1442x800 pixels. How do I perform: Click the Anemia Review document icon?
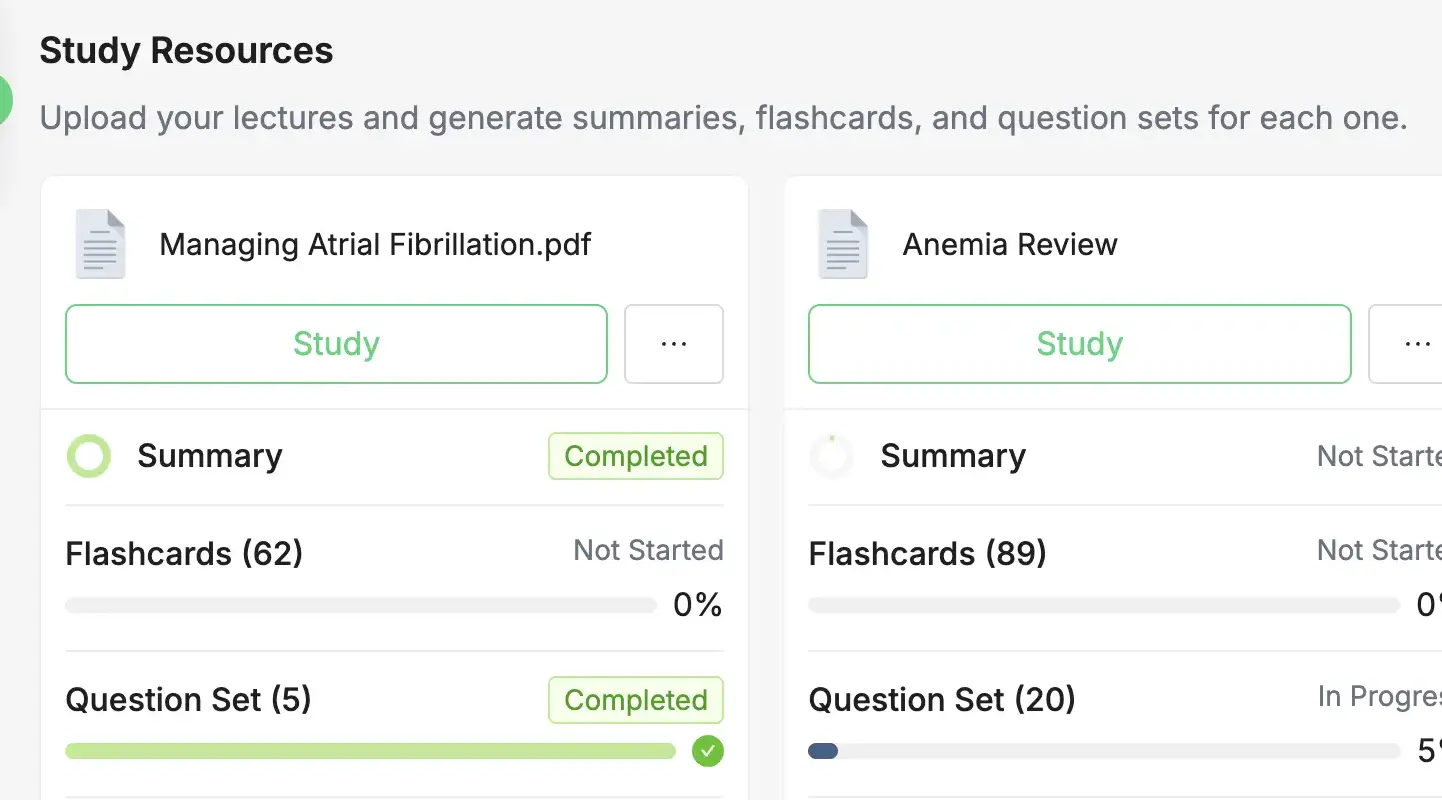point(844,244)
